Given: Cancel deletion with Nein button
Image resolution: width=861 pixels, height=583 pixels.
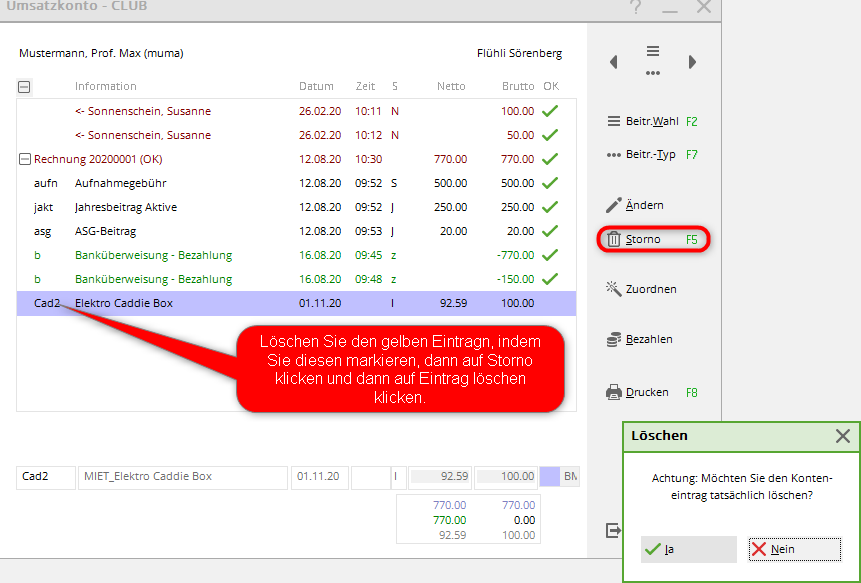Looking at the screenshot, I should (x=793, y=549).
